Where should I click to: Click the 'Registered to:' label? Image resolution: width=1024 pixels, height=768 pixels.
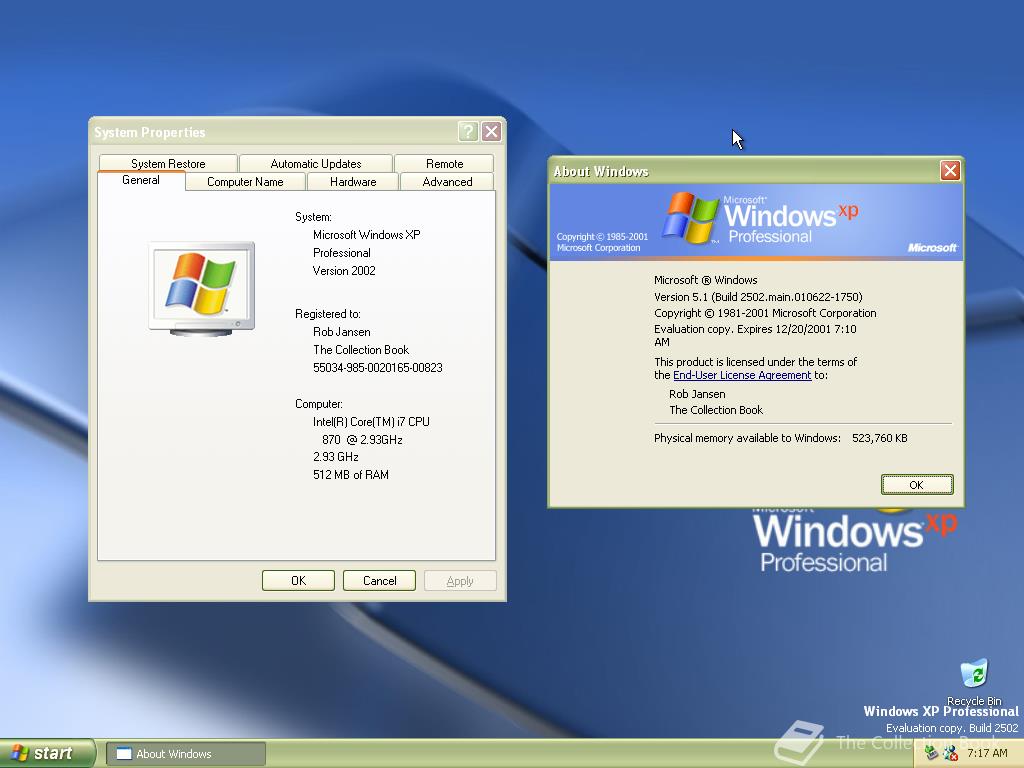tap(328, 313)
